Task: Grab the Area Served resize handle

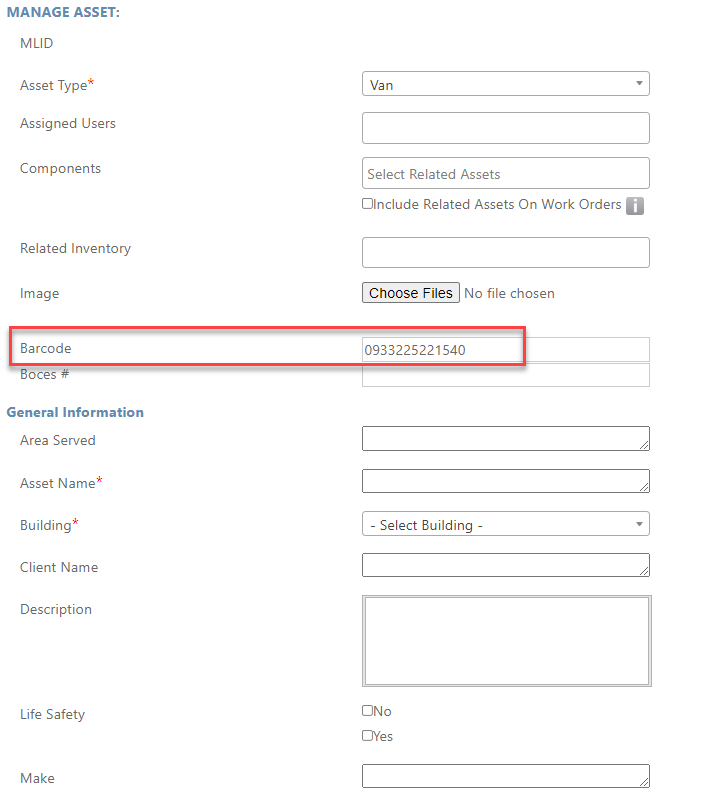Action: 644,445
